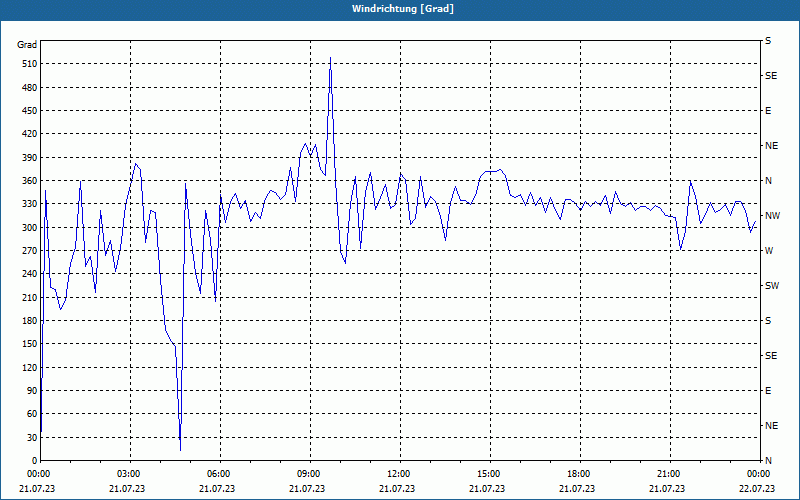This screenshot has height=500, width=800.
Task: Click the blue line's lowest dip
Action: pos(181,450)
